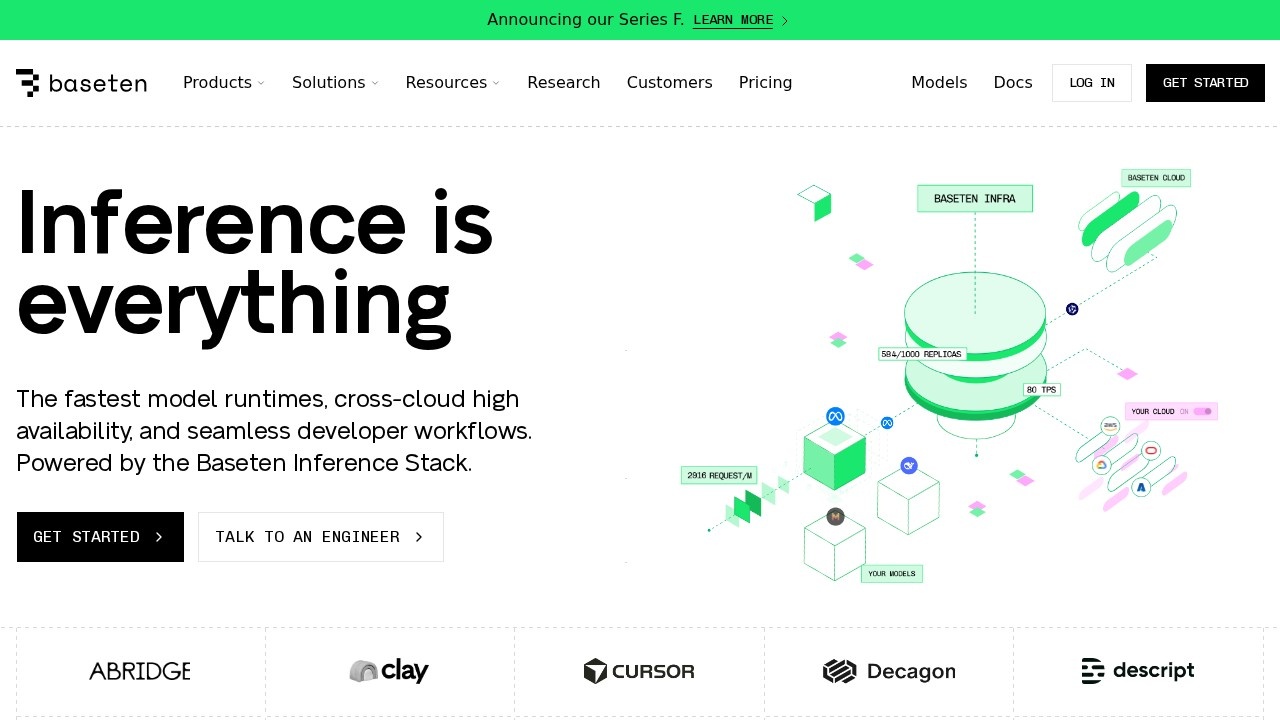
Task: Click the Descript customer logo
Action: (x=1138, y=671)
